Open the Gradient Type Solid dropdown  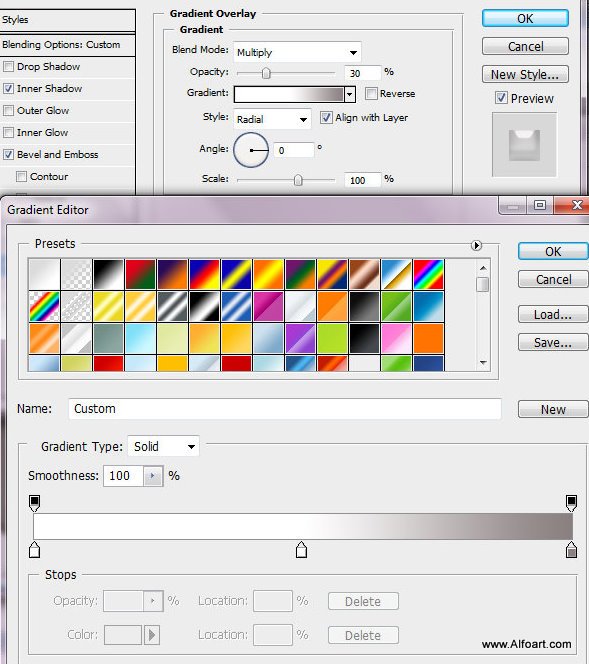click(163, 446)
